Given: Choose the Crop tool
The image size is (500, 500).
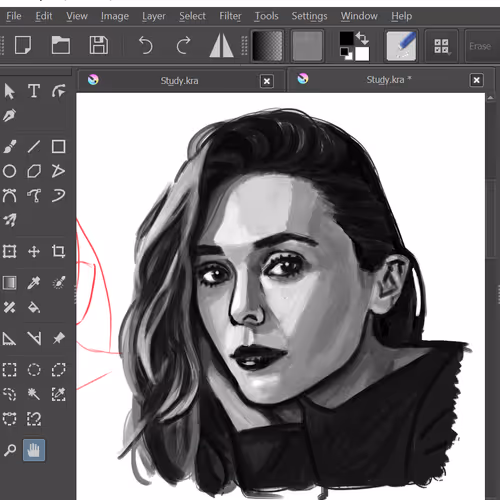Looking at the screenshot, I should tap(58, 251).
